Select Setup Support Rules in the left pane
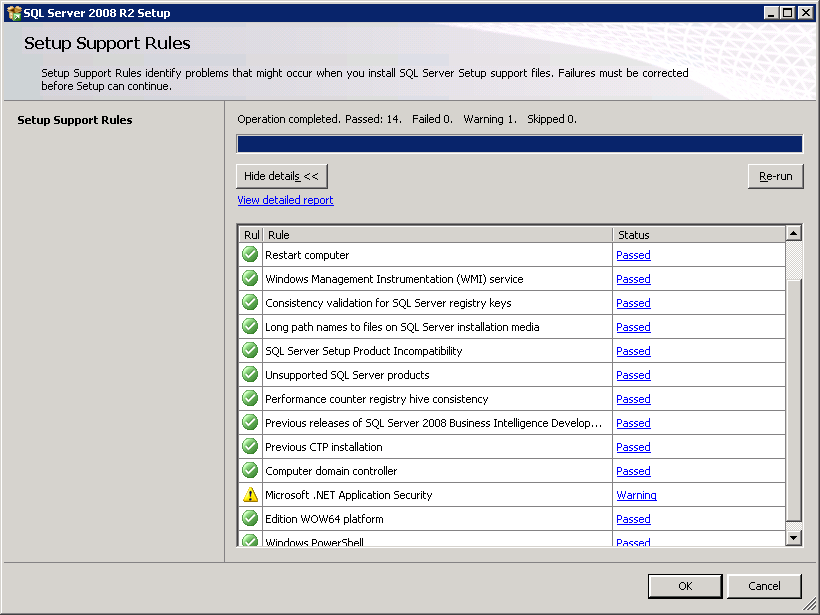The height and width of the screenshot is (615, 820). click(x=75, y=120)
